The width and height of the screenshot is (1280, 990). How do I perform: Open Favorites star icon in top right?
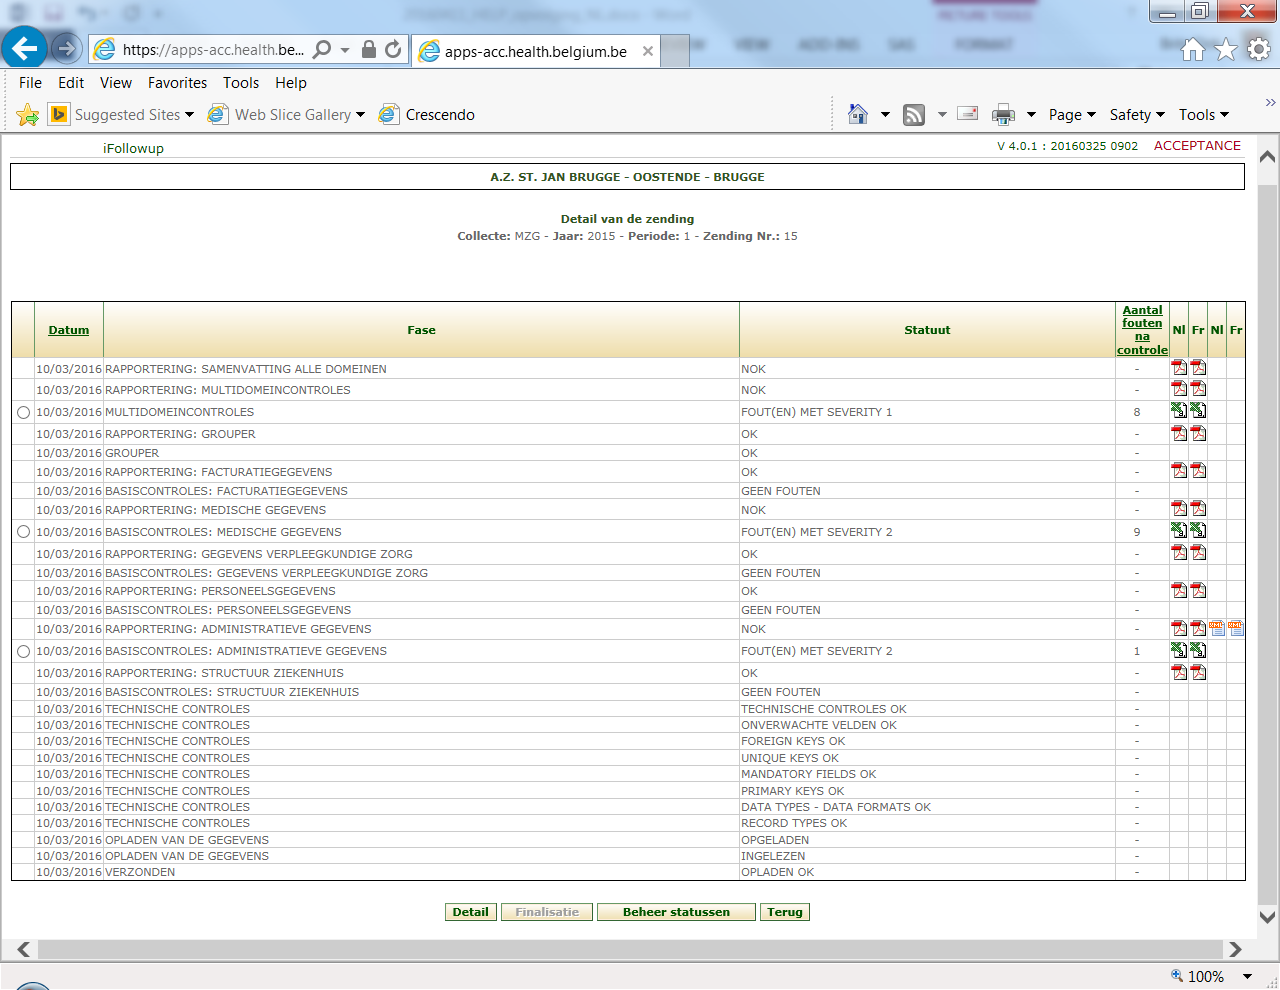(1226, 49)
